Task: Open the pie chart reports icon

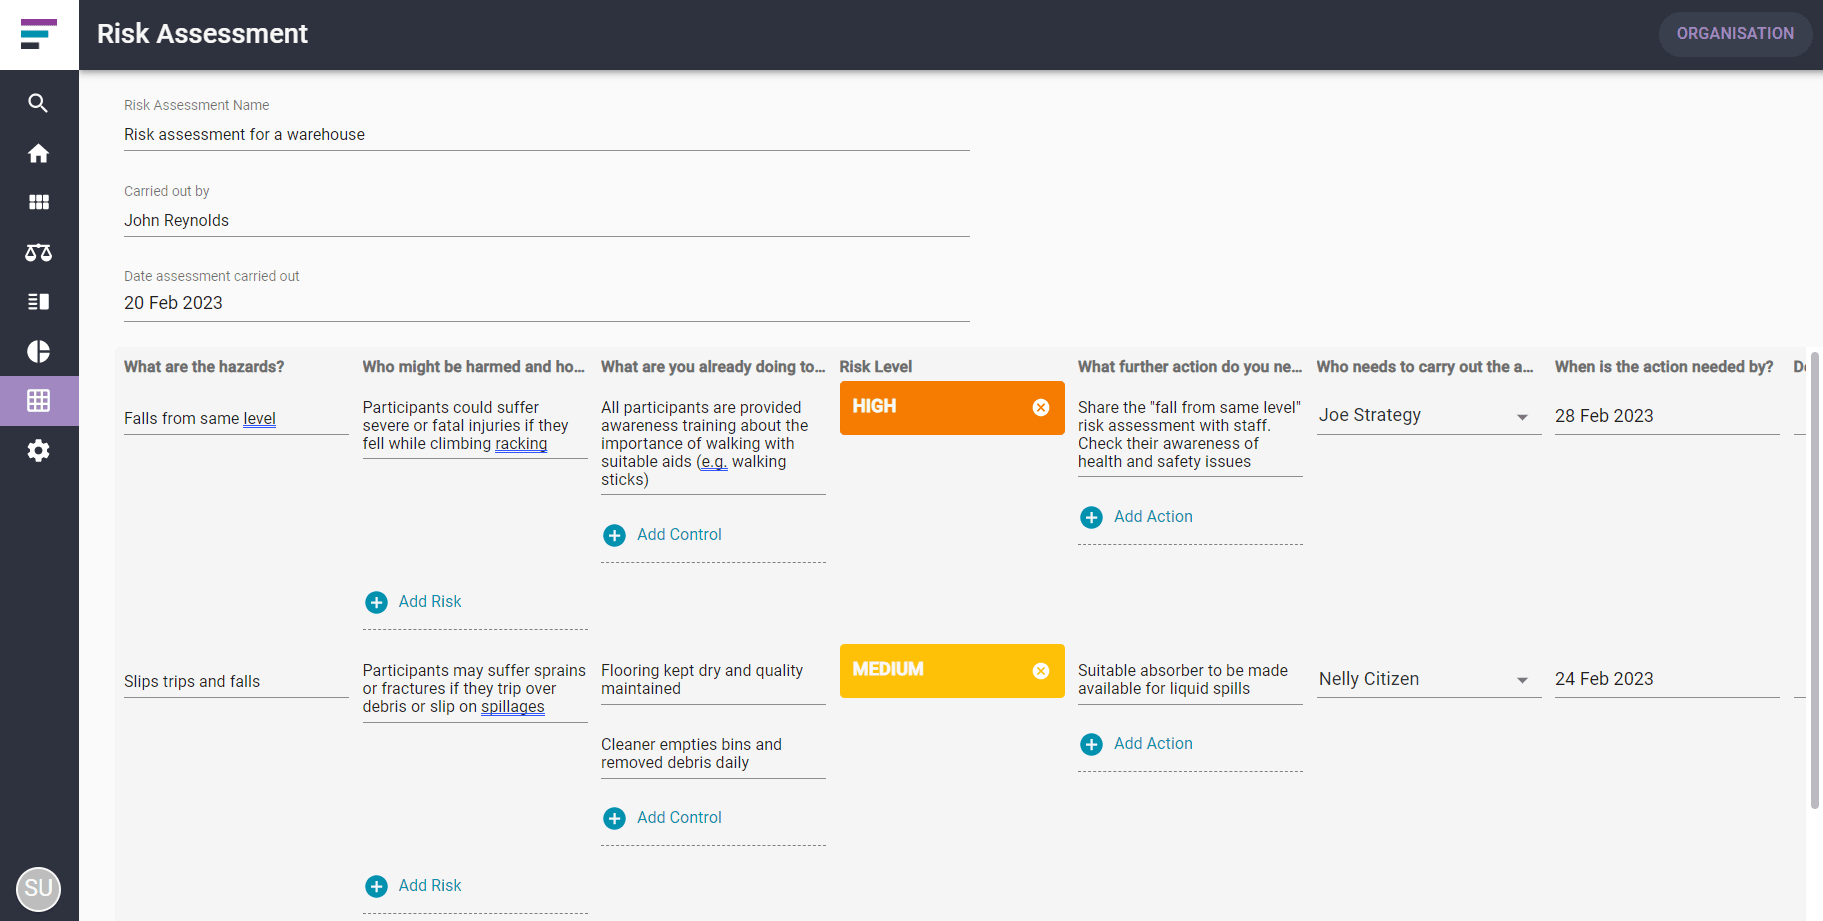Action: (x=38, y=351)
